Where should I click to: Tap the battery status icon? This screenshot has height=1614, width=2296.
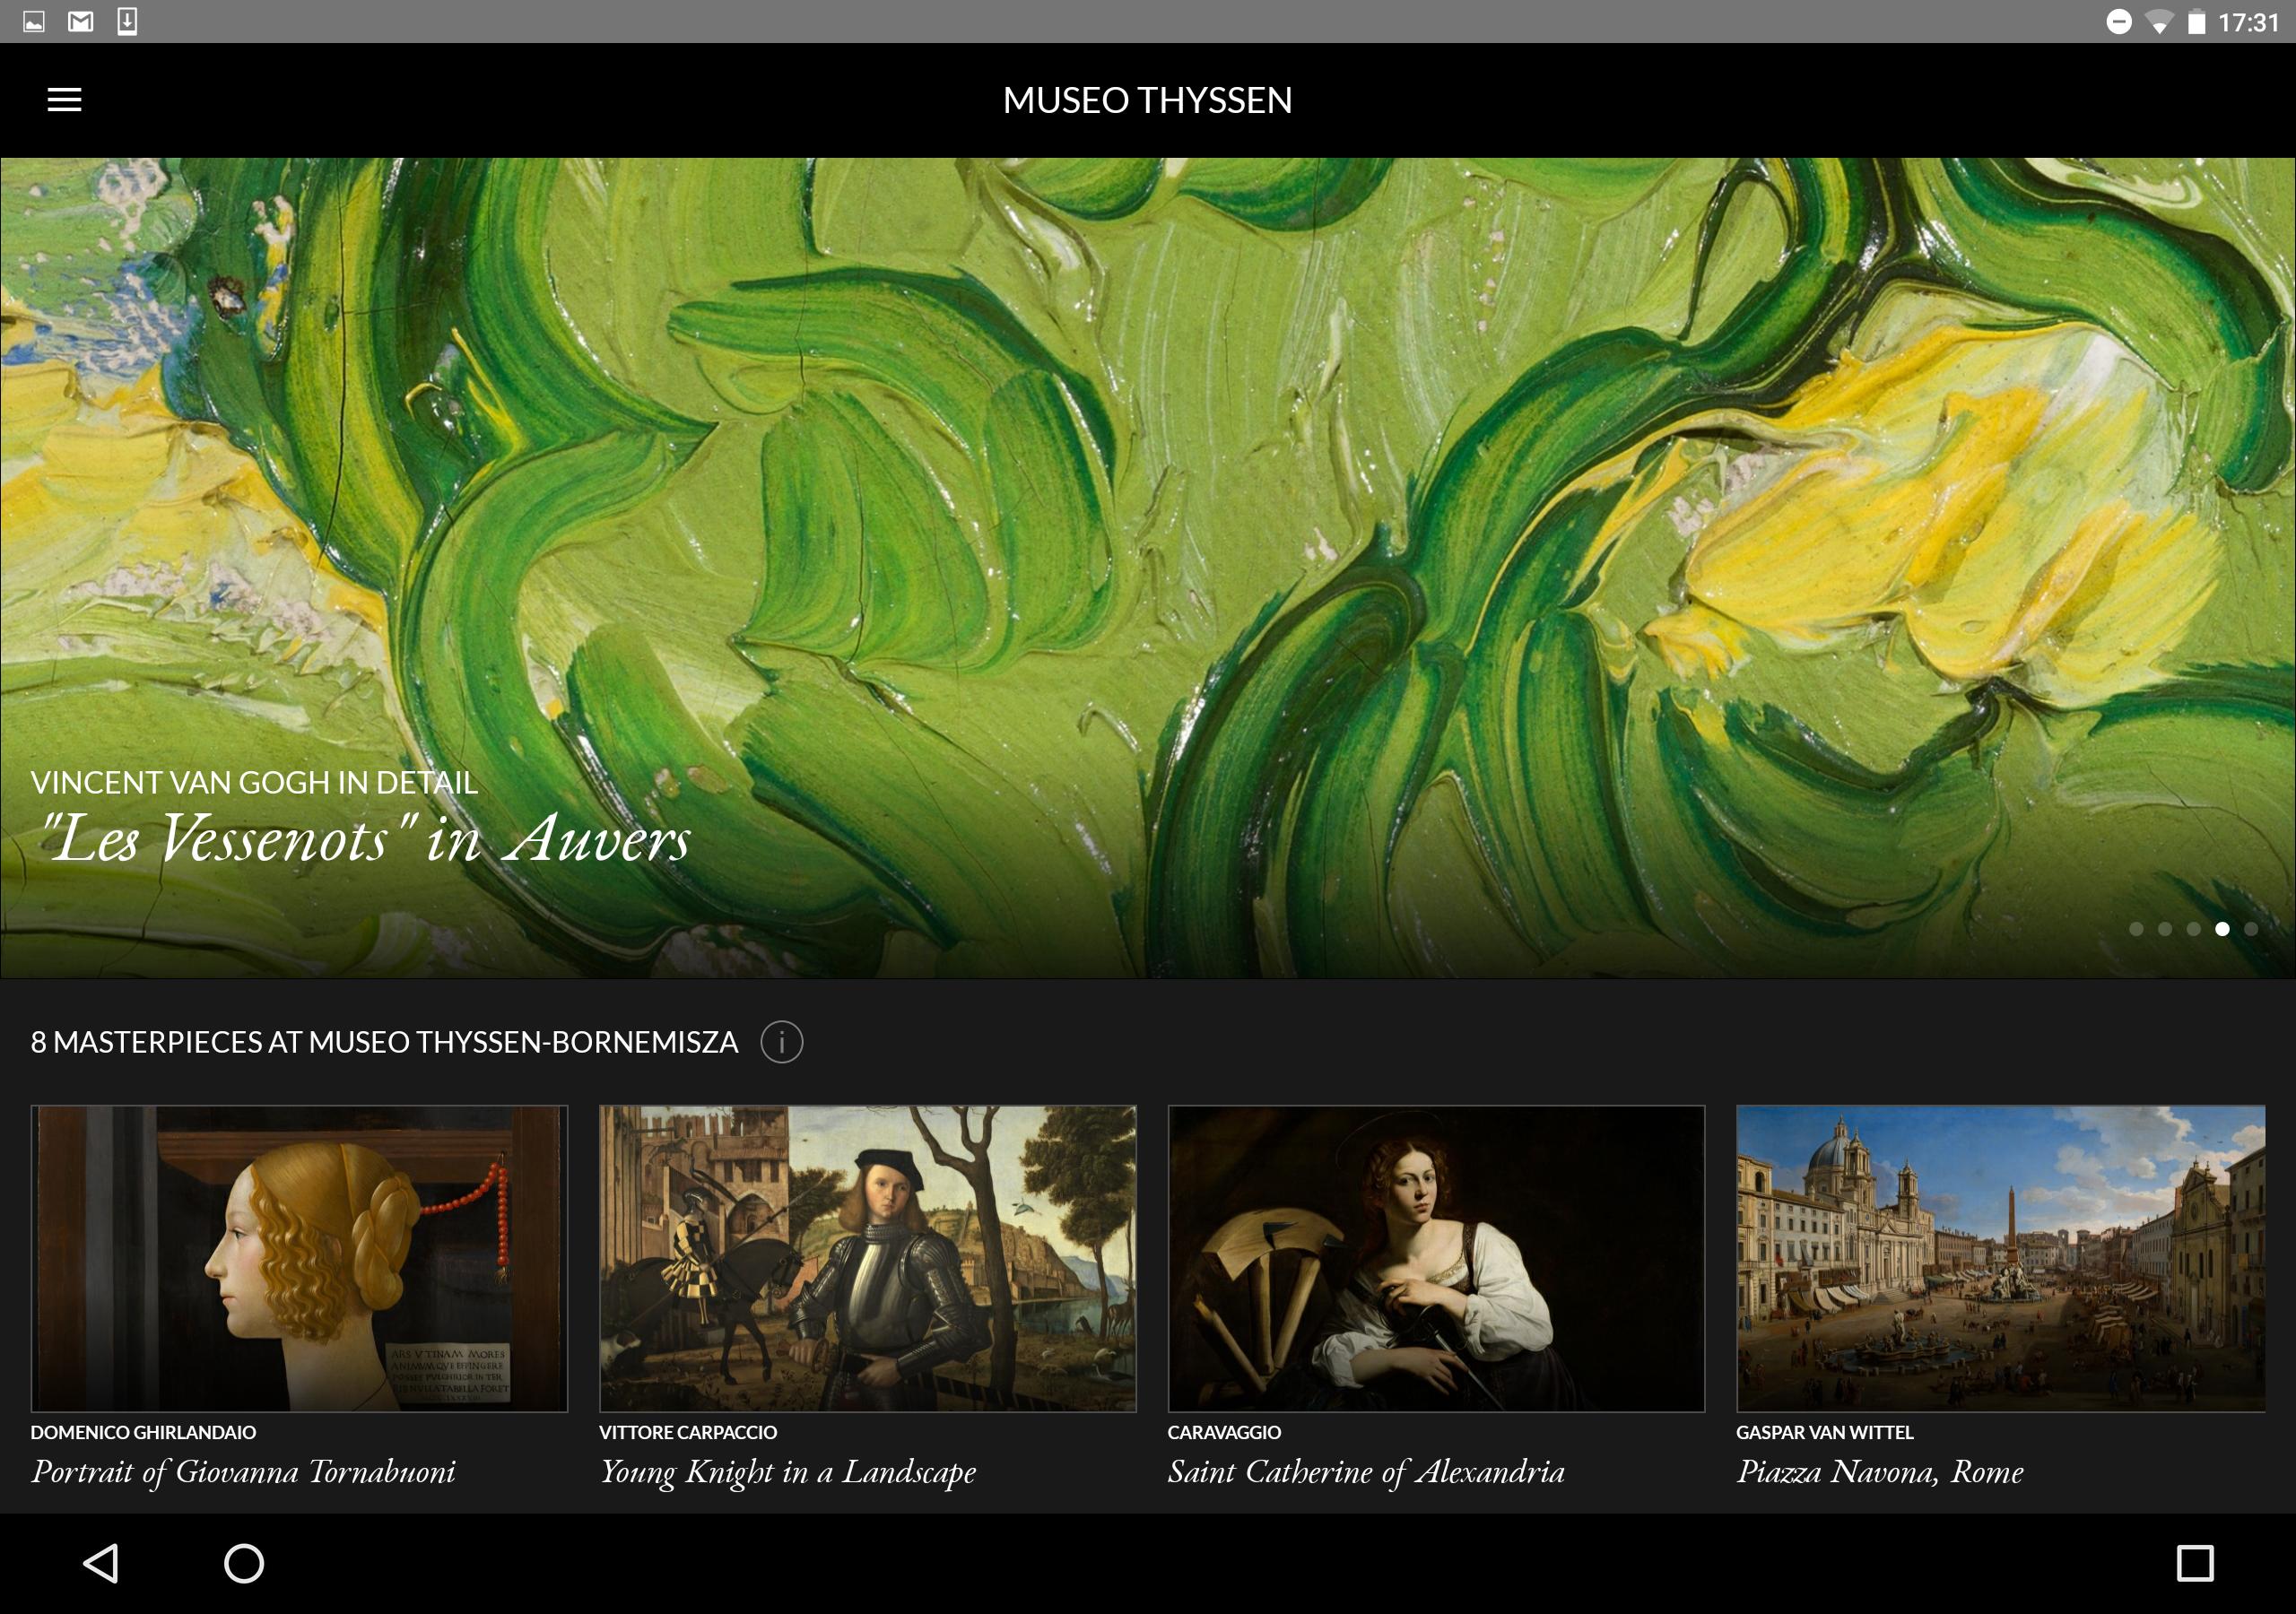[x=2196, y=22]
